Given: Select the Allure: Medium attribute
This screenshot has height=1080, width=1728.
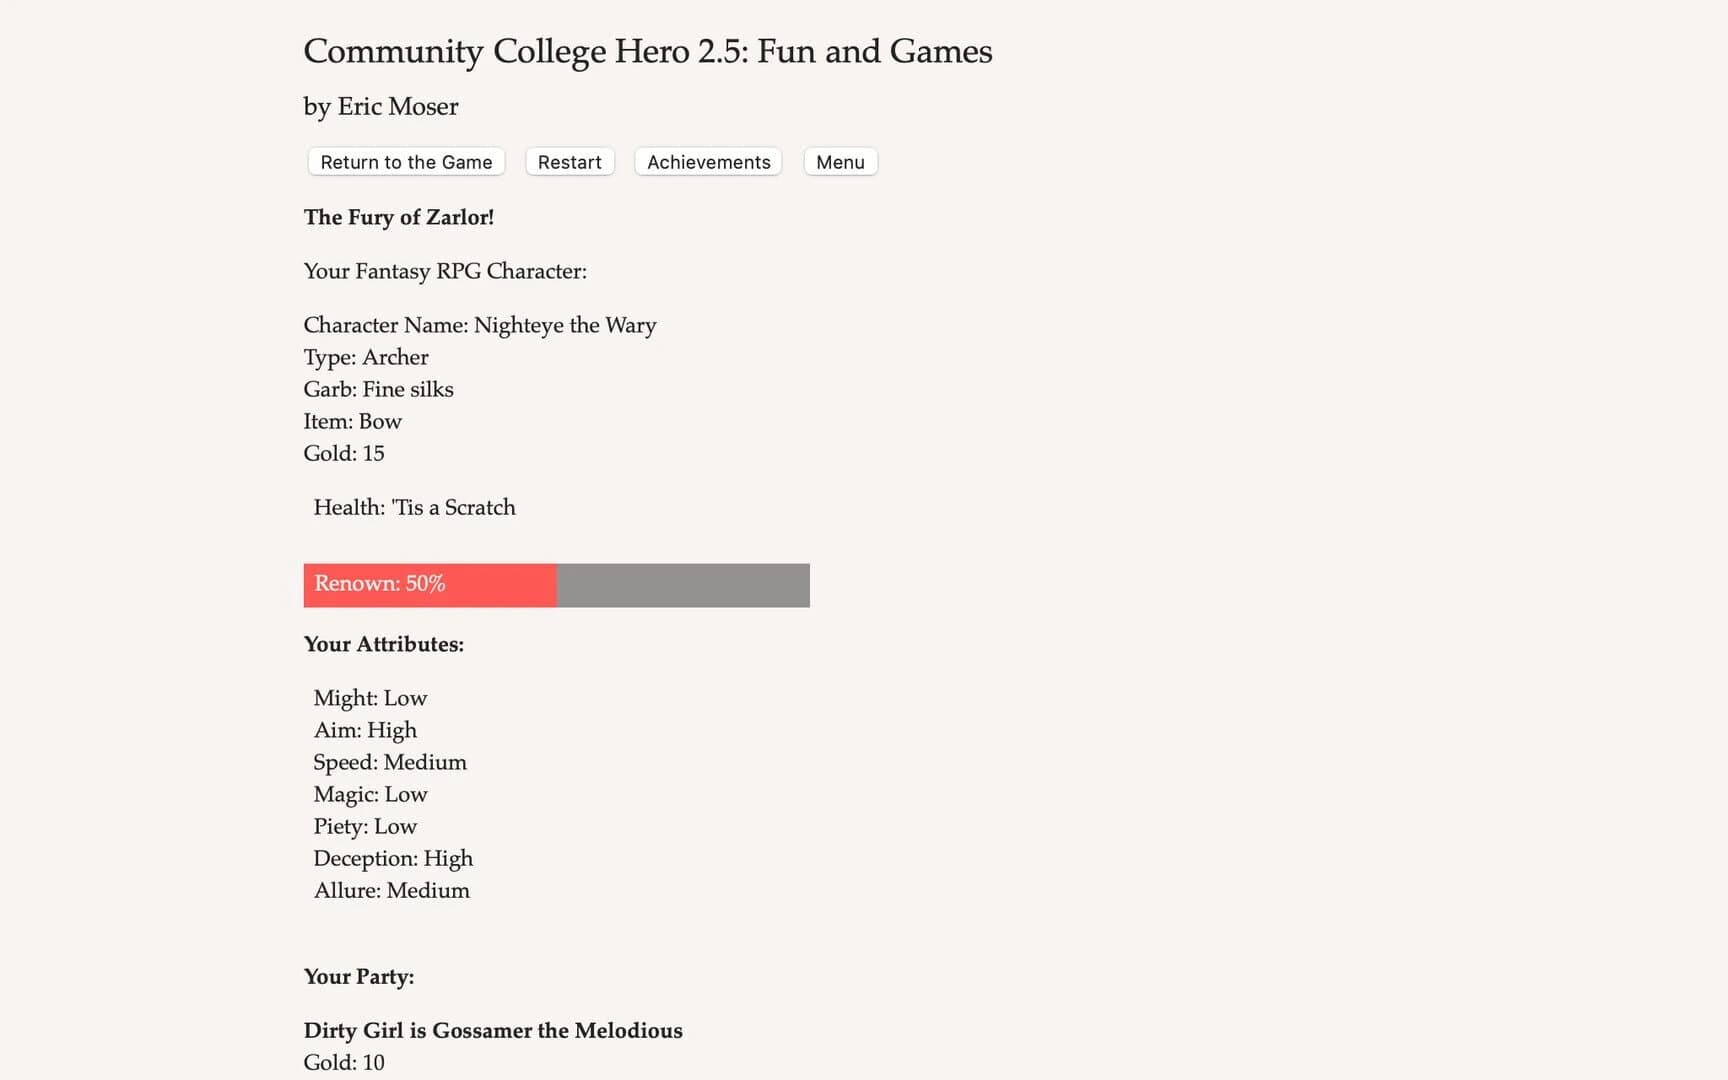Looking at the screenshot, I should (x=391, y=890).
